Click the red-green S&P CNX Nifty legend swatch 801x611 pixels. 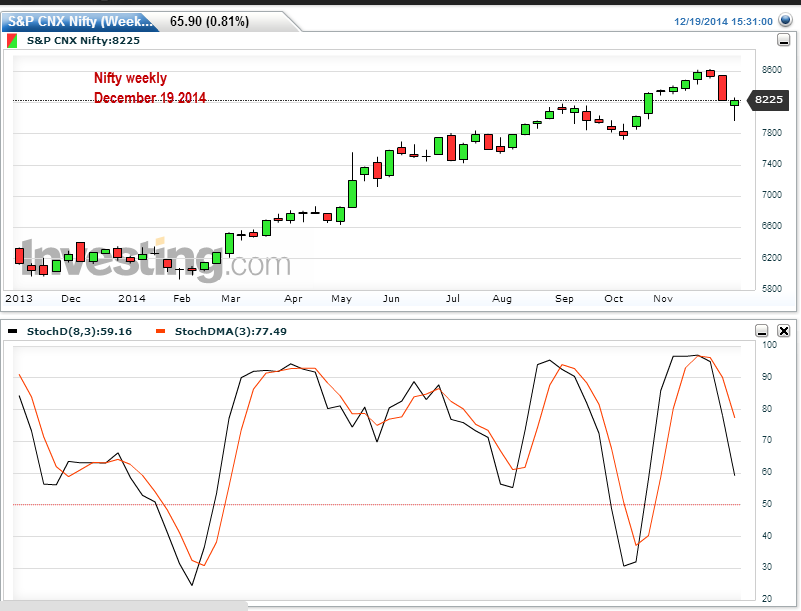12,41
